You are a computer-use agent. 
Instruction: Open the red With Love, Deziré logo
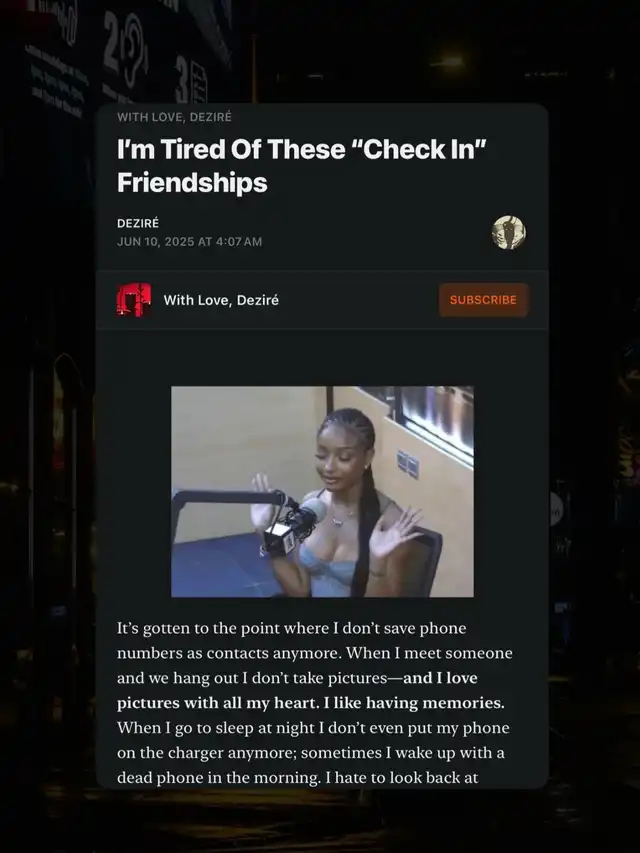point(134,300)
